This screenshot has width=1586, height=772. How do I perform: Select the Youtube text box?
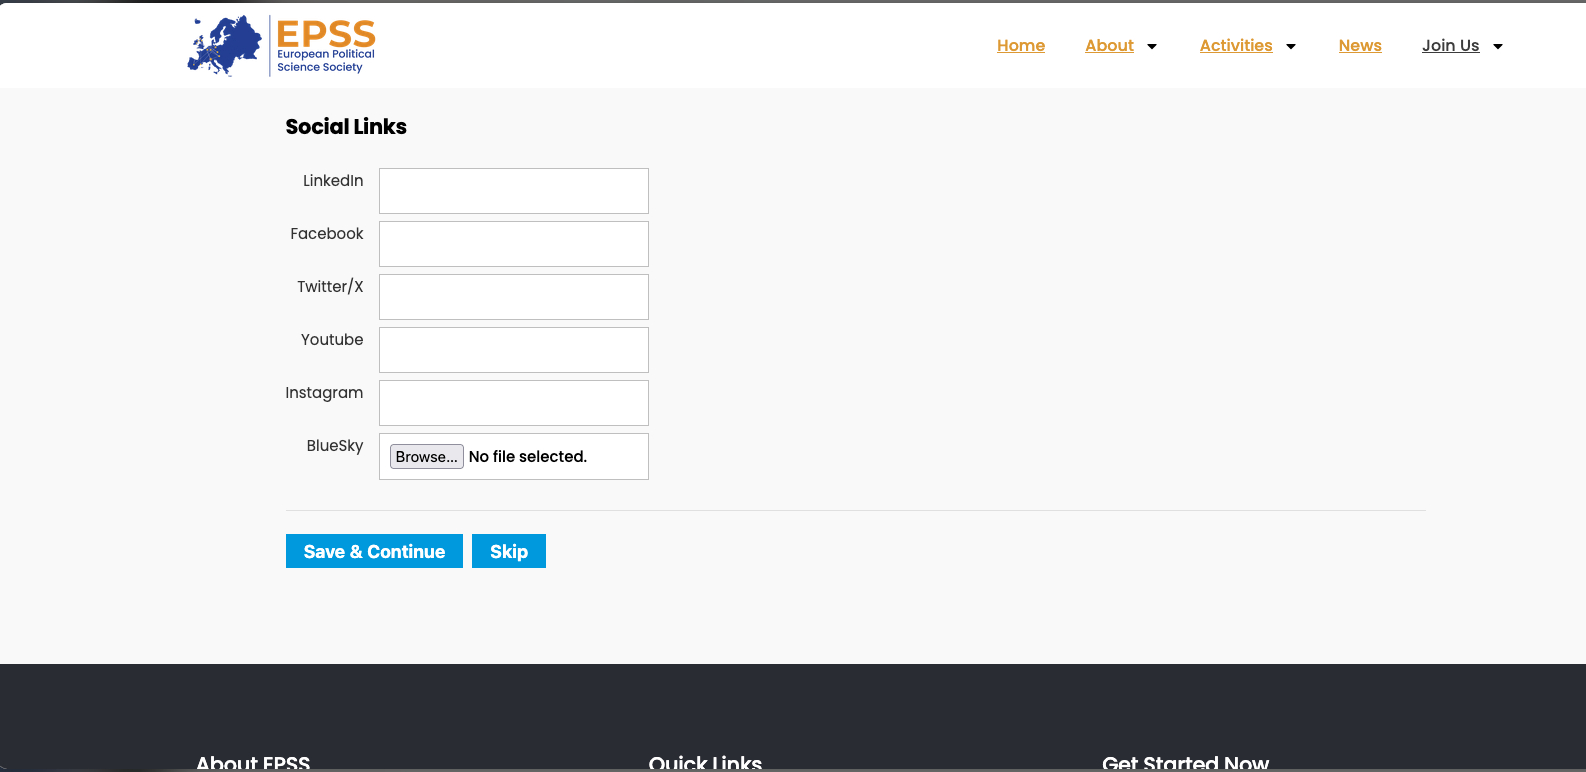pos(513,350)
